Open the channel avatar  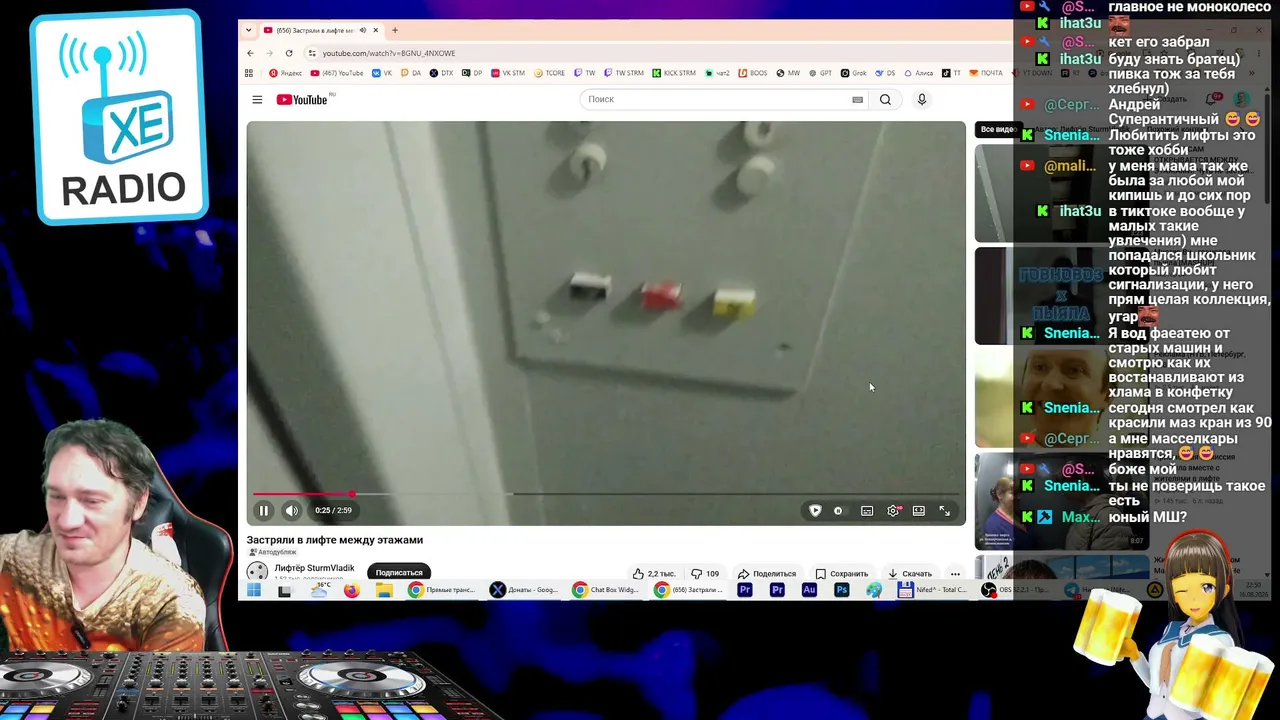(257, 572)
